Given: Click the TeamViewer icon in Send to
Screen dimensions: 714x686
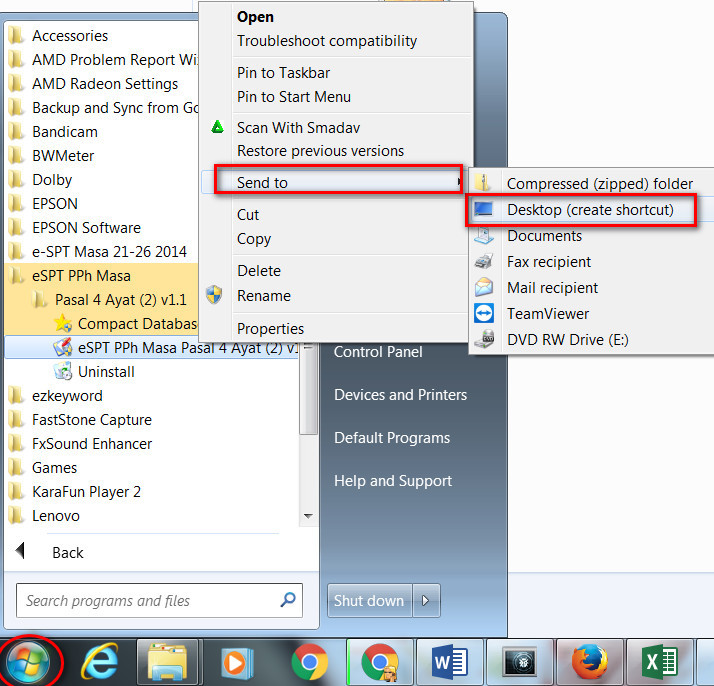Looking at the screenshot, I should [483, 313].
